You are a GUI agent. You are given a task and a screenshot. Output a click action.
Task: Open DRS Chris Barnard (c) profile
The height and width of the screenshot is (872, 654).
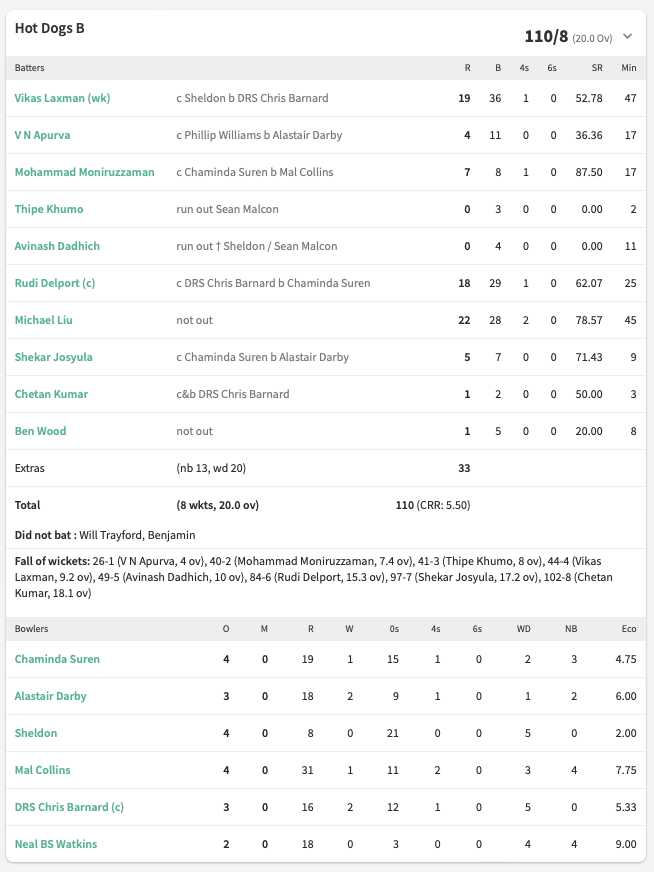coord(69,807)
